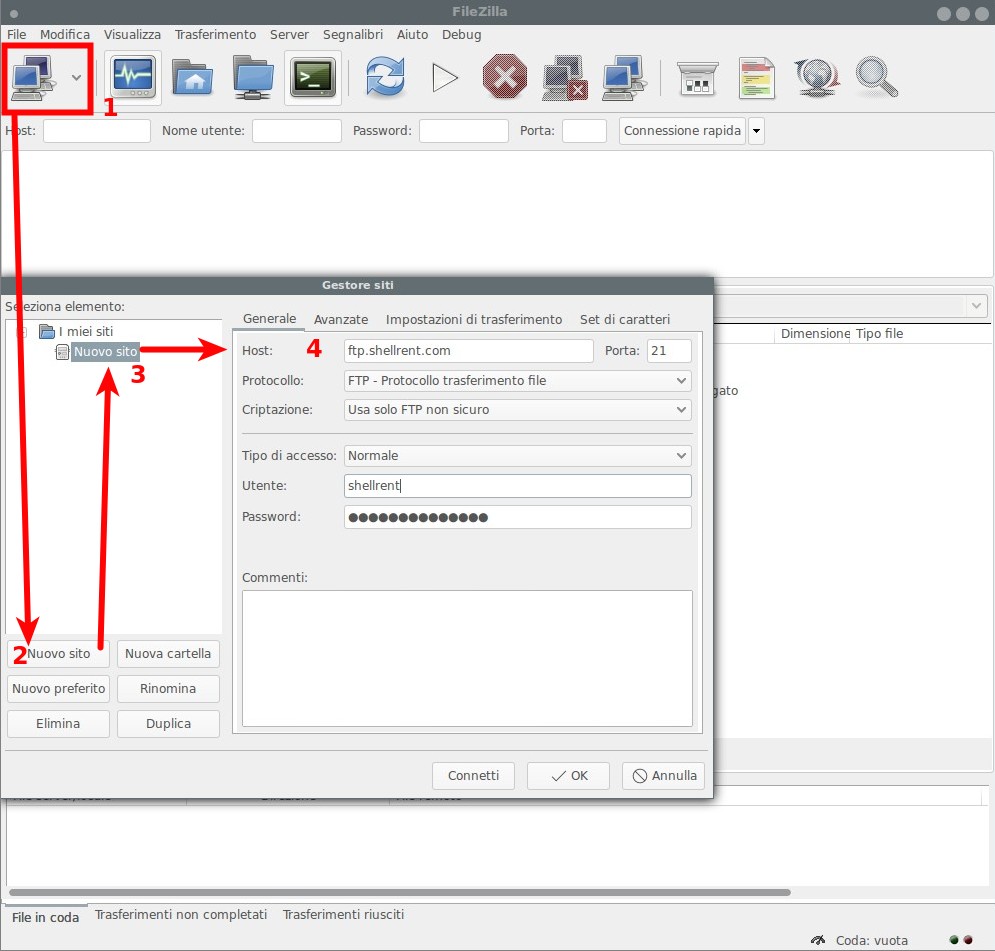Open the Segnalibri menu
995x951 pixels.
(x=353, y=34)
